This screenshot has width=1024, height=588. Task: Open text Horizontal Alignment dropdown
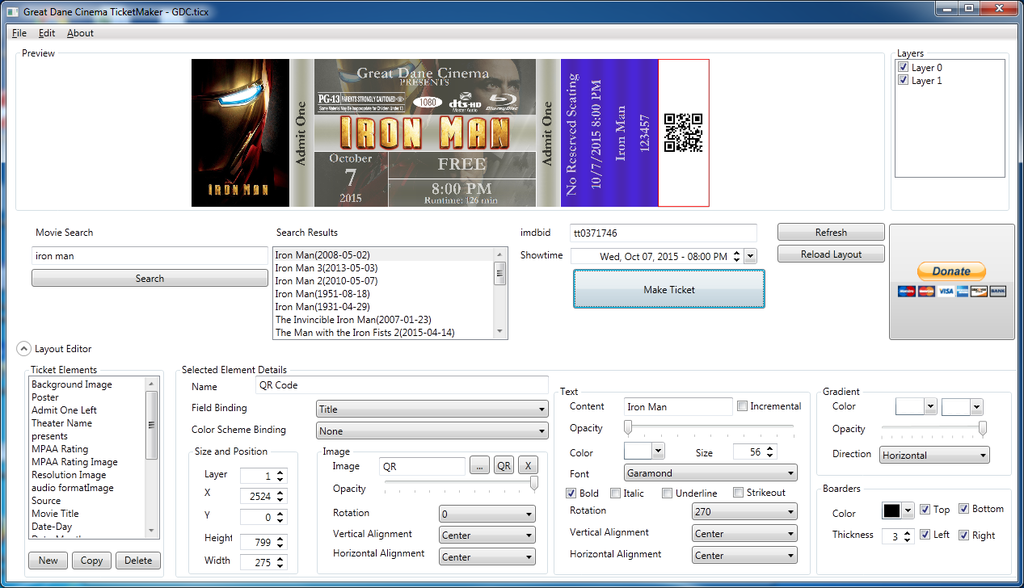(x=744, y=555)
